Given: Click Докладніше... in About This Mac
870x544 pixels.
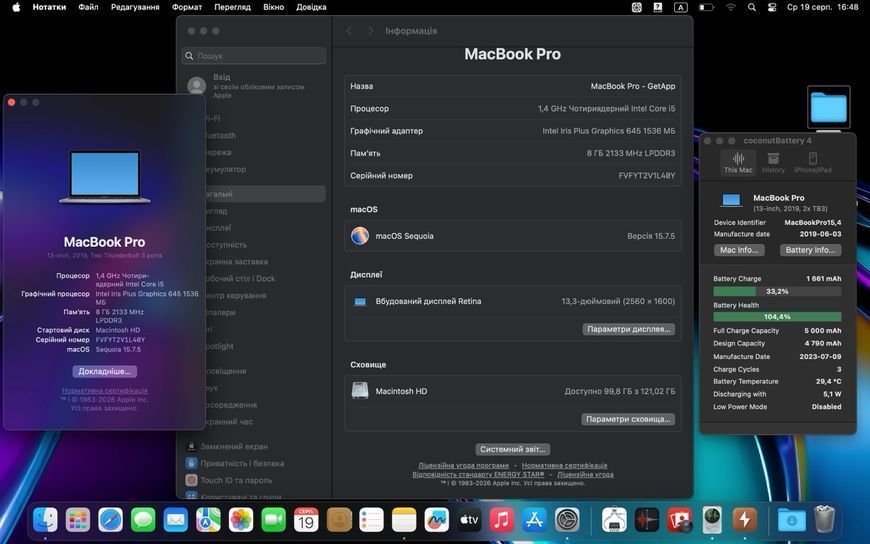Looking at the screenshot, I should tap(104, 371).
